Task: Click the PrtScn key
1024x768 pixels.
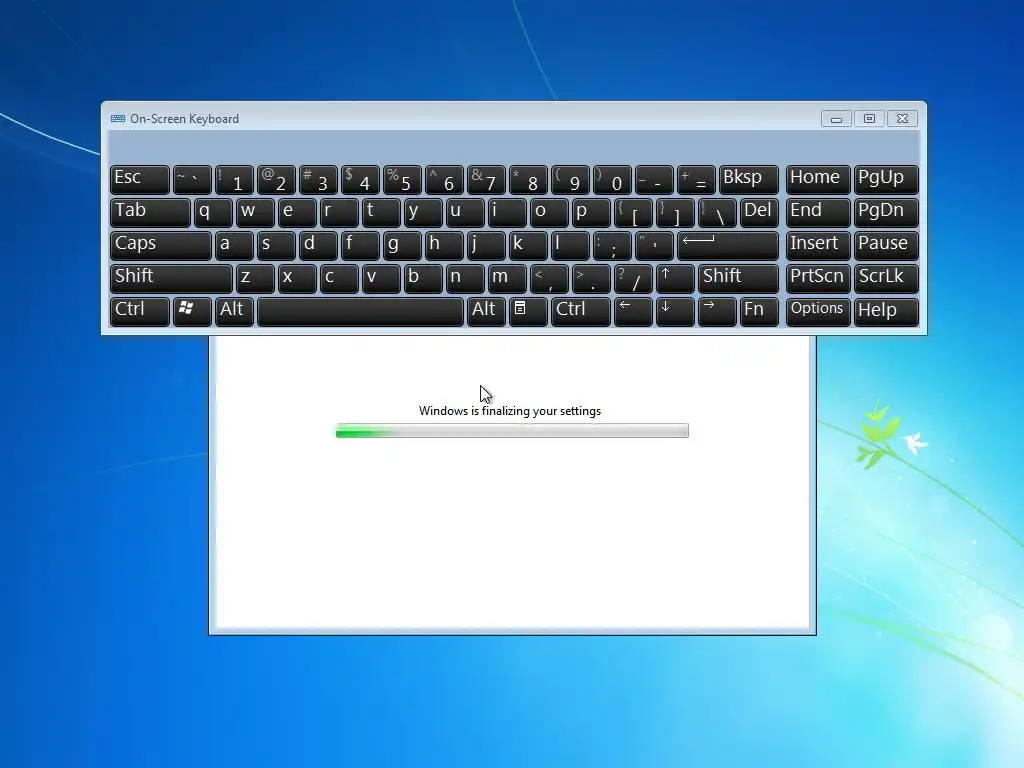Action: 818,278
